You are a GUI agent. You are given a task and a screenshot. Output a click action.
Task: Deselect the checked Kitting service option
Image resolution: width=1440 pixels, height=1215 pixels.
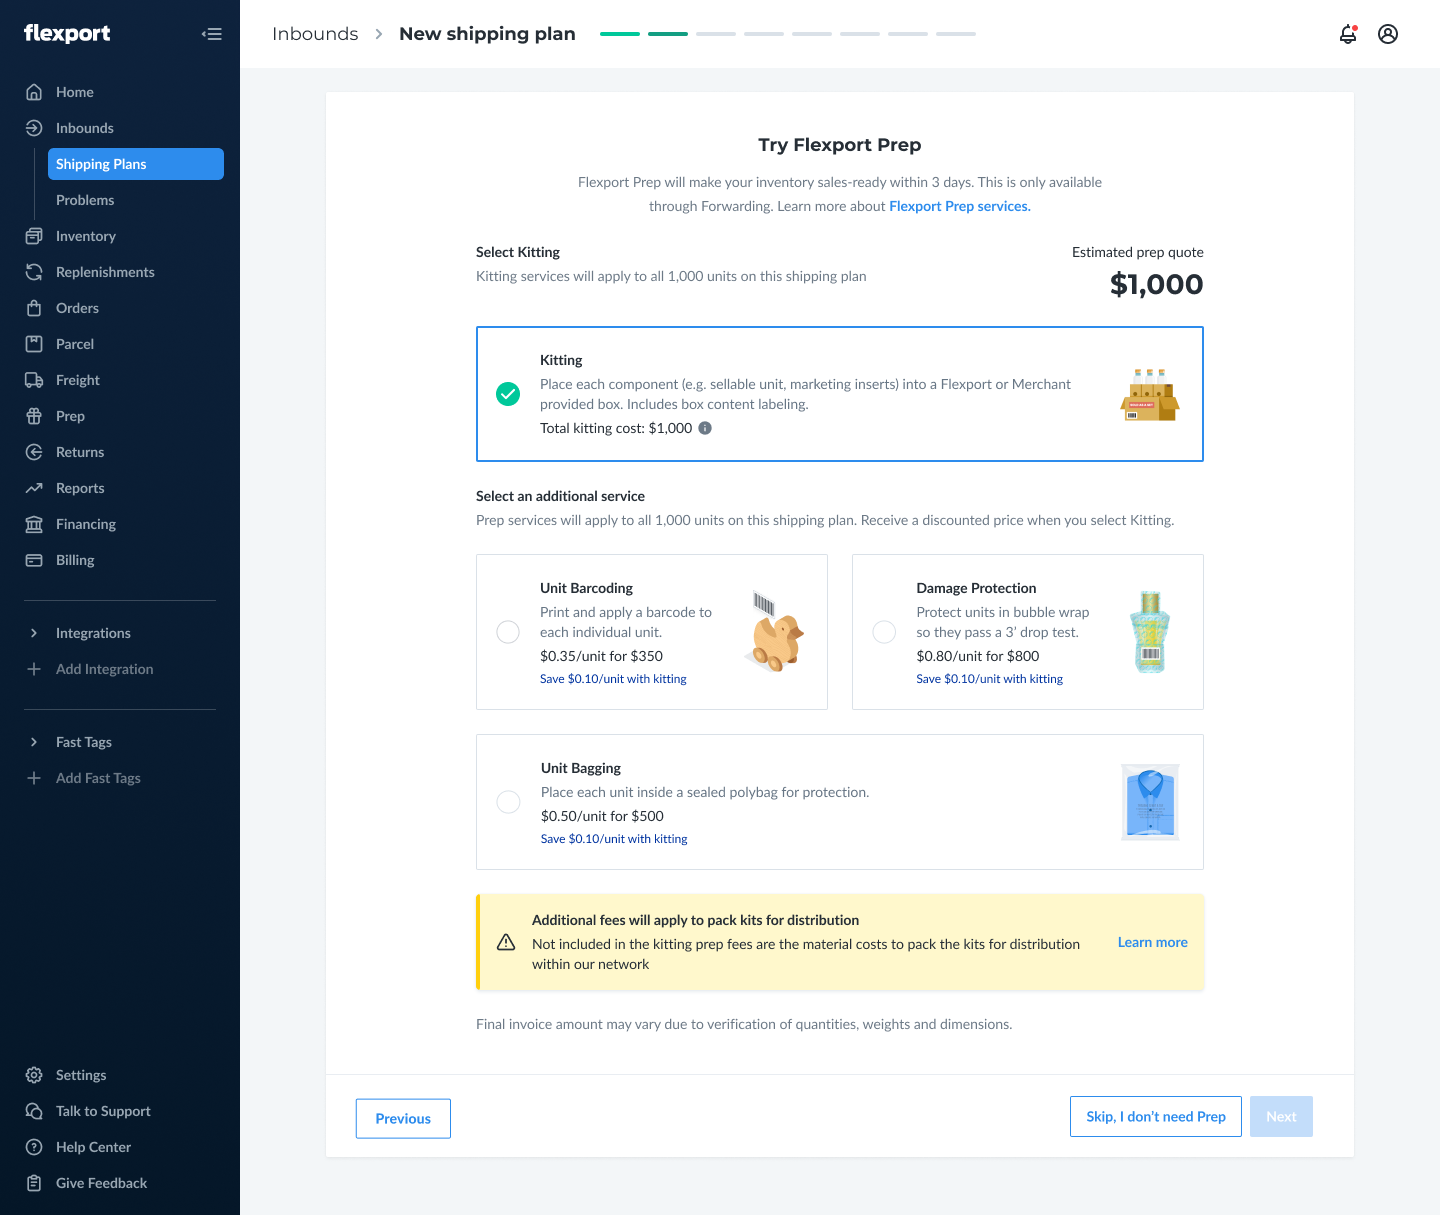[x=508, y=394]
